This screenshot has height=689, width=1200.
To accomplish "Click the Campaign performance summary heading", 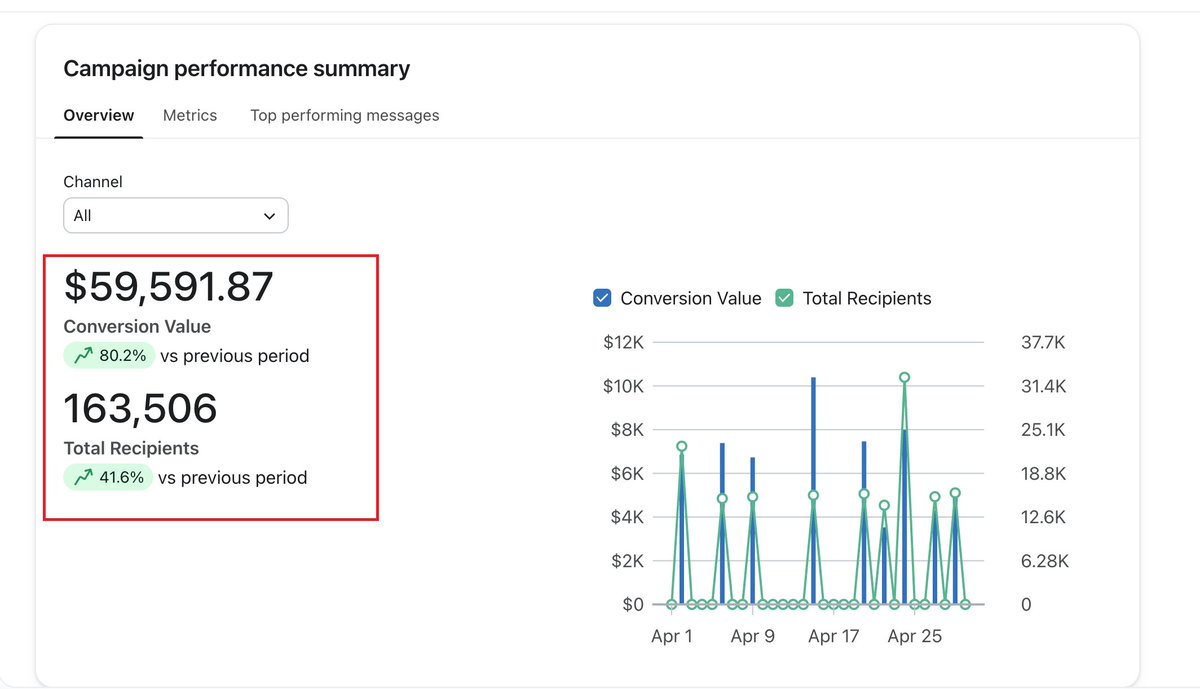I will [237, 69].
